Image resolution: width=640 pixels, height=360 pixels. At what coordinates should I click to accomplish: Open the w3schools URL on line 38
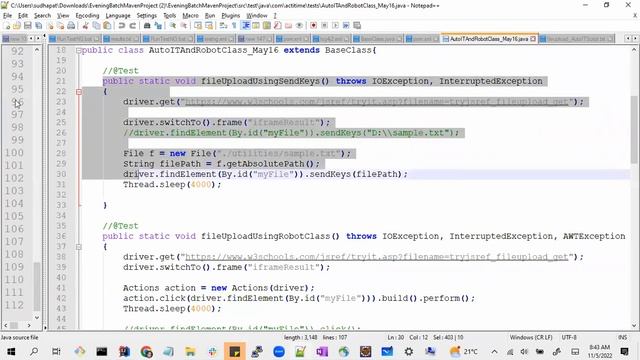[x=376, y=257]
